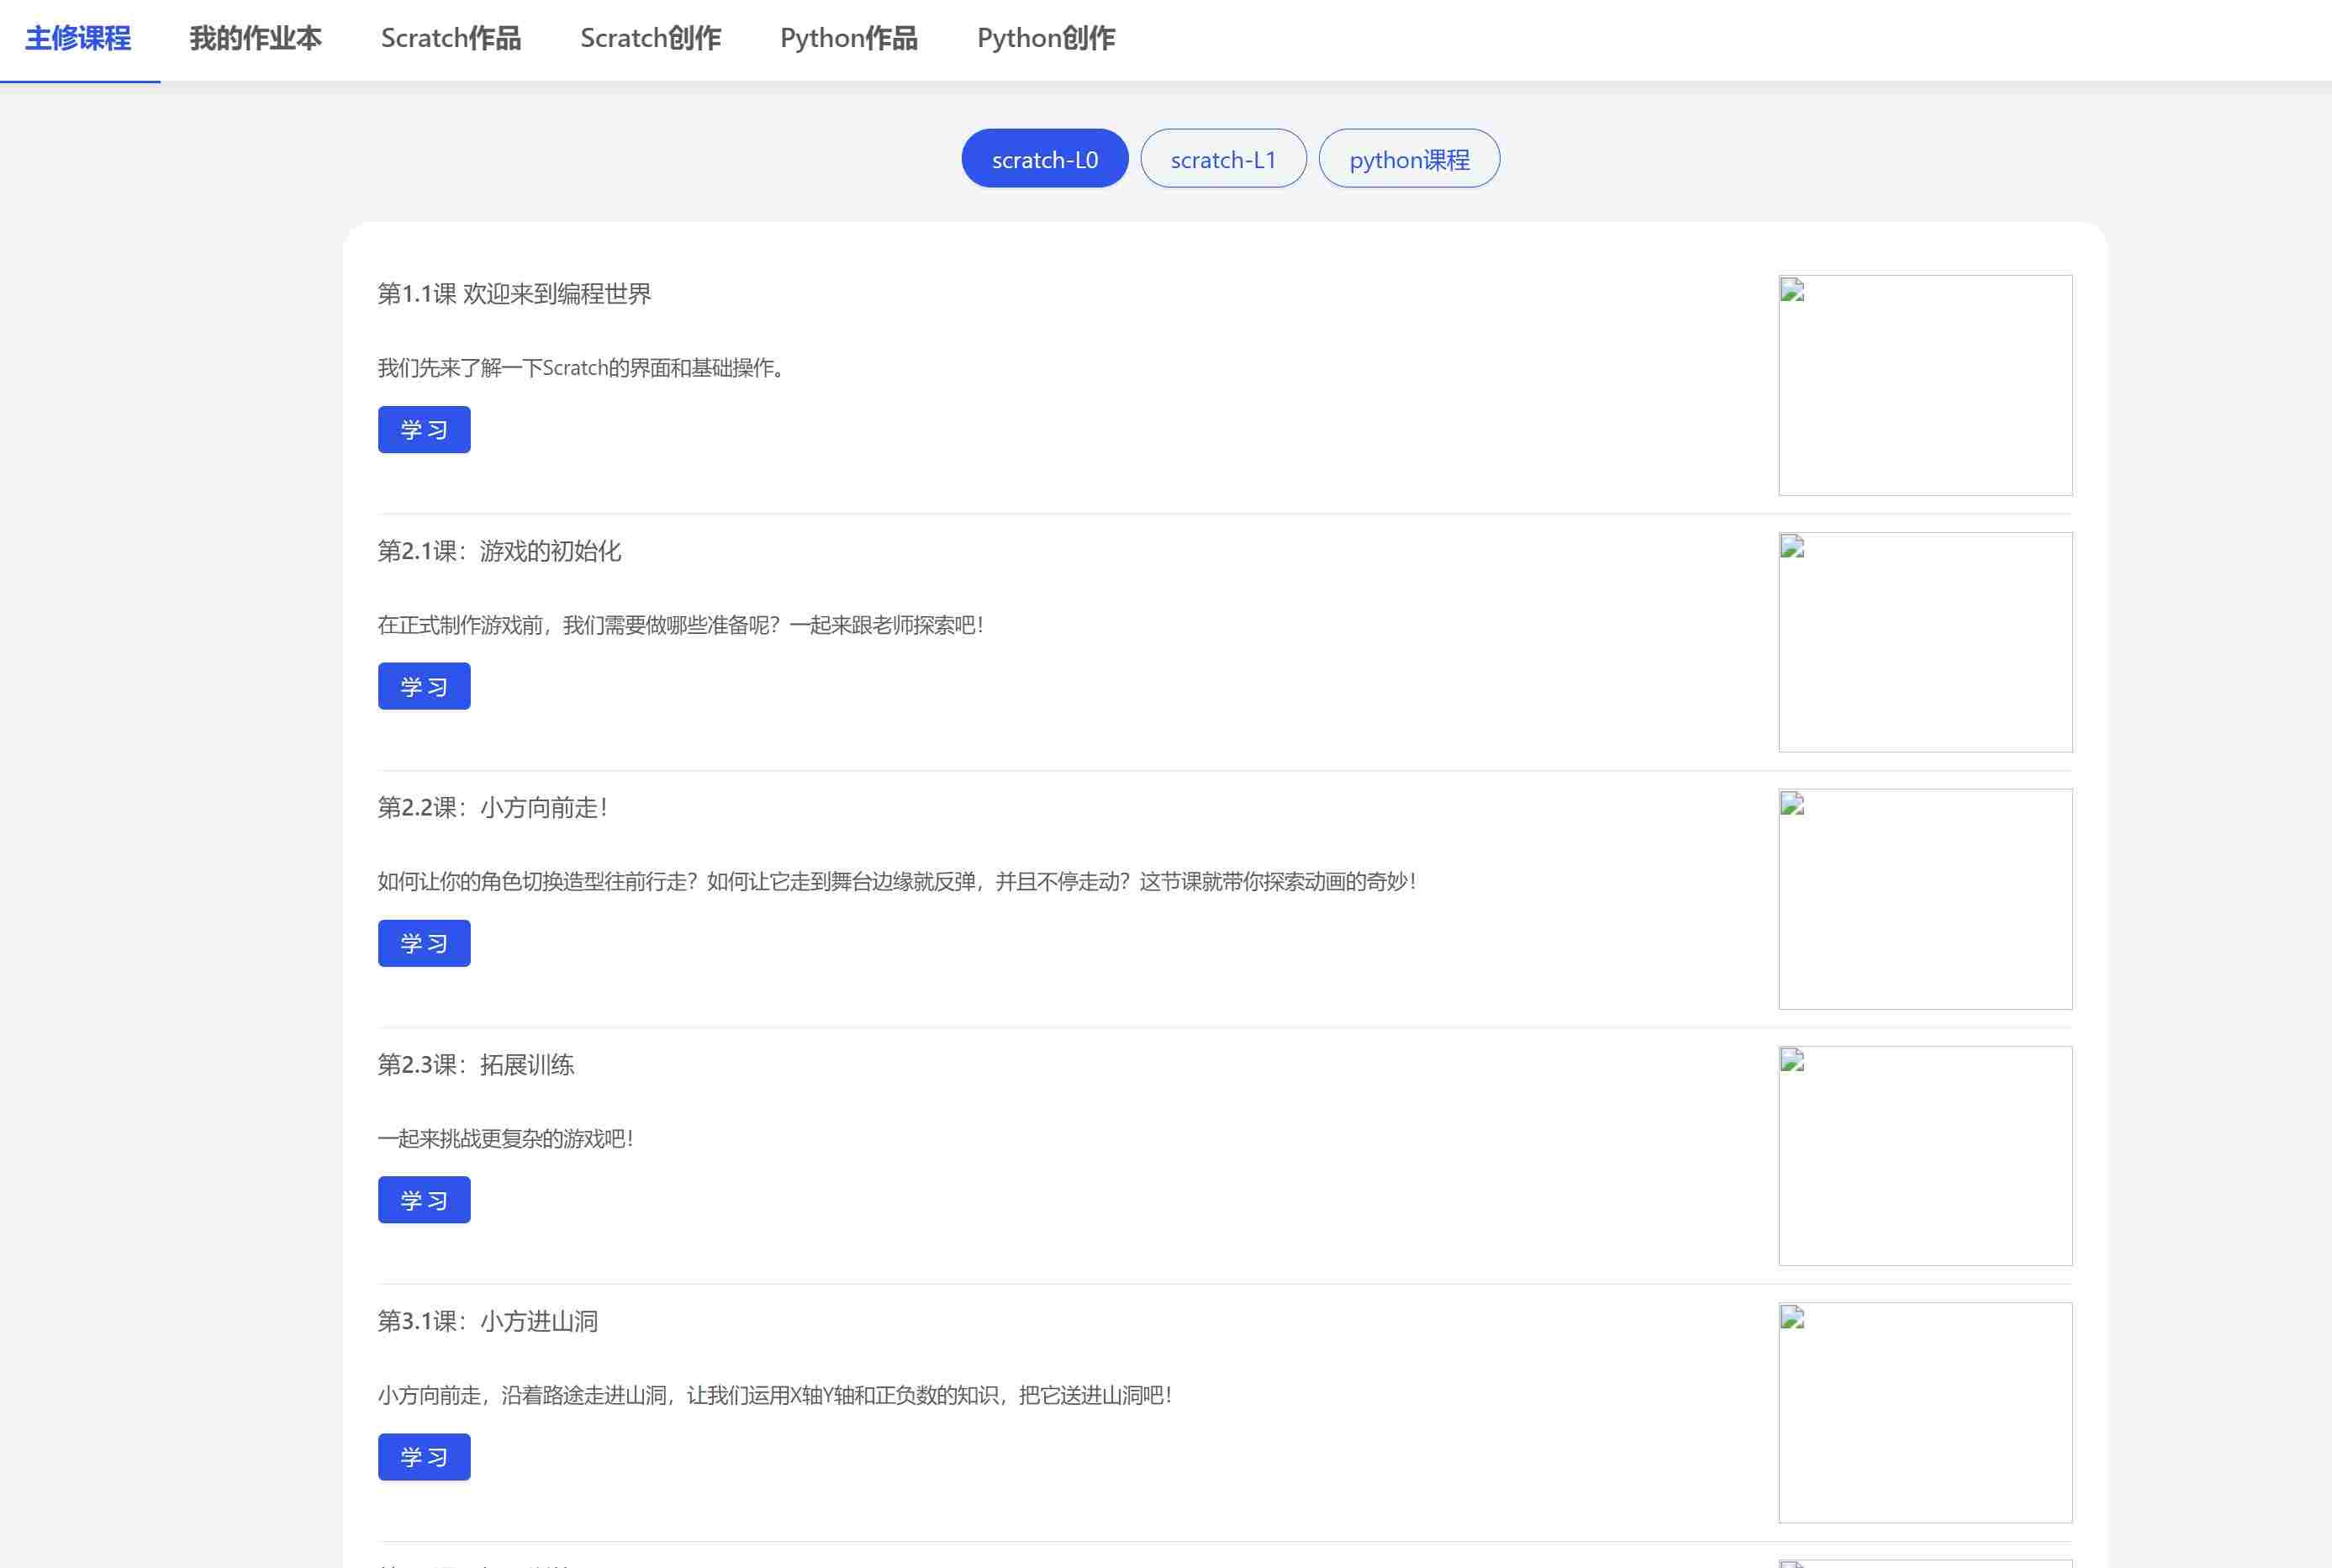Open thumbnail for lesson 2.1
The height and width of the screenshot is (1568, 2332).
point(1924,642)
